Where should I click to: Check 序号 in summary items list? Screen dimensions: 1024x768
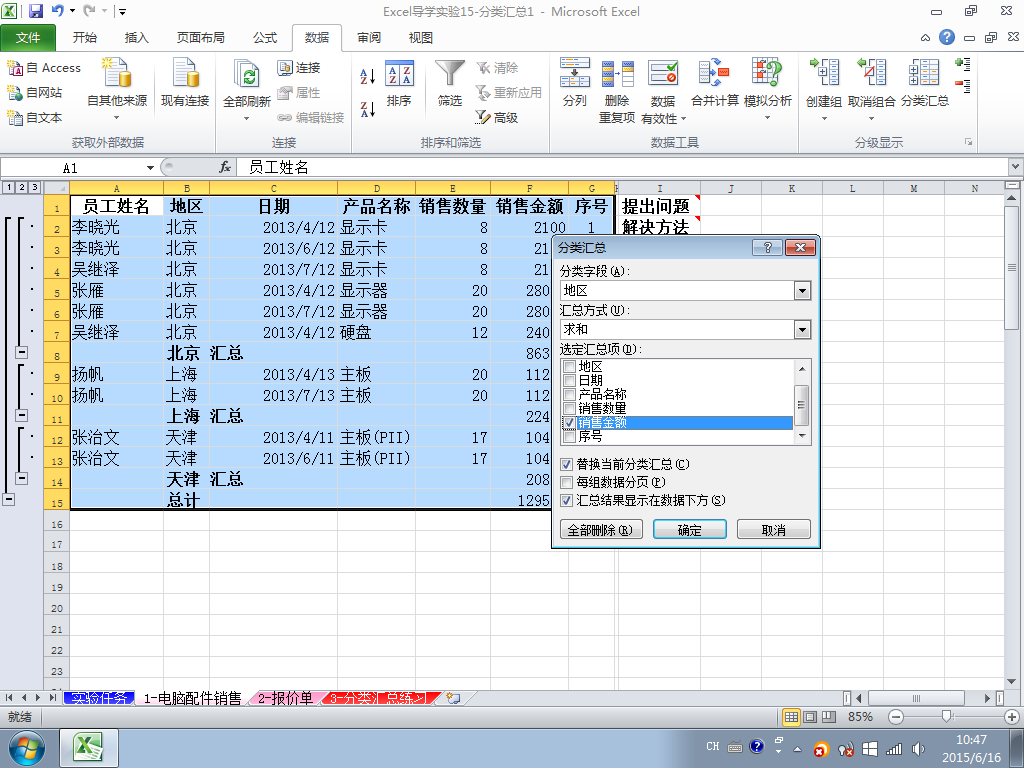coord(569,437)
